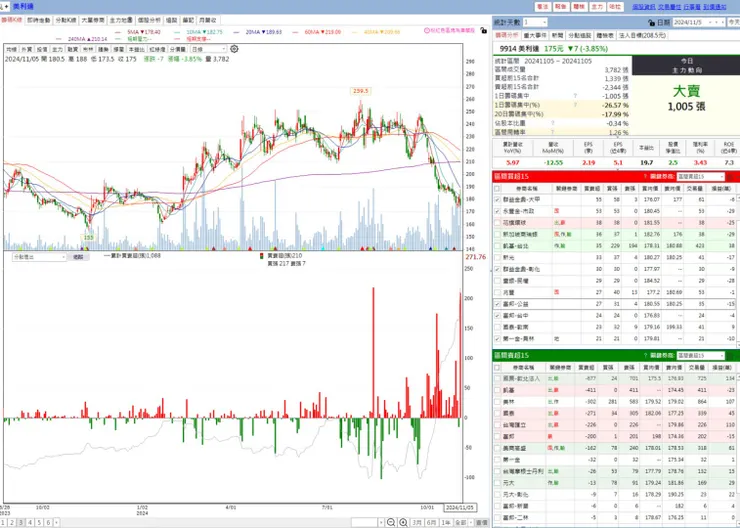Select page 4 button at bottom left
Image resolution: width=740 pixels, height=528 pixels.
[30, 522]
